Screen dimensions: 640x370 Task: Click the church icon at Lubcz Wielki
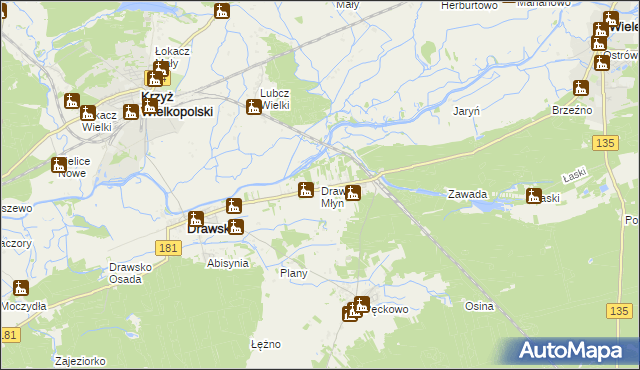[253, 107]
